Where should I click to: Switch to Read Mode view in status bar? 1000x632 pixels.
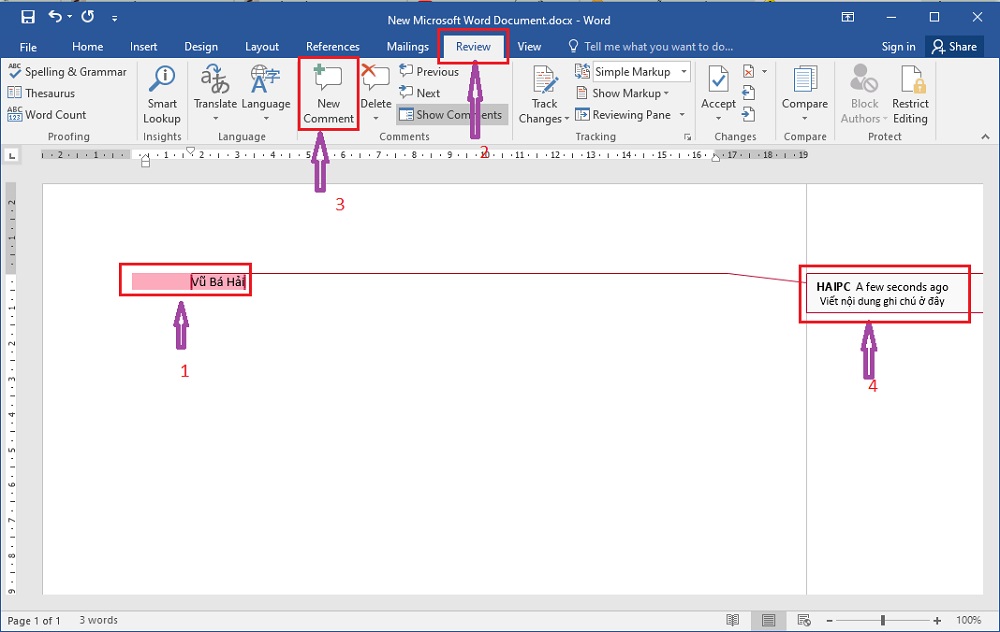733,620
